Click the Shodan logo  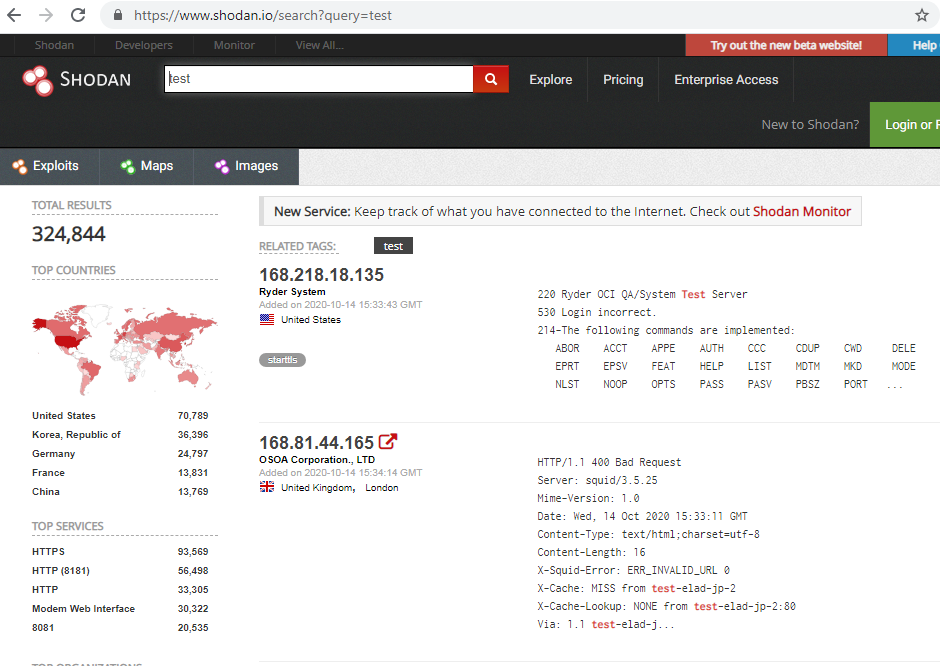[x=77, y=80]
